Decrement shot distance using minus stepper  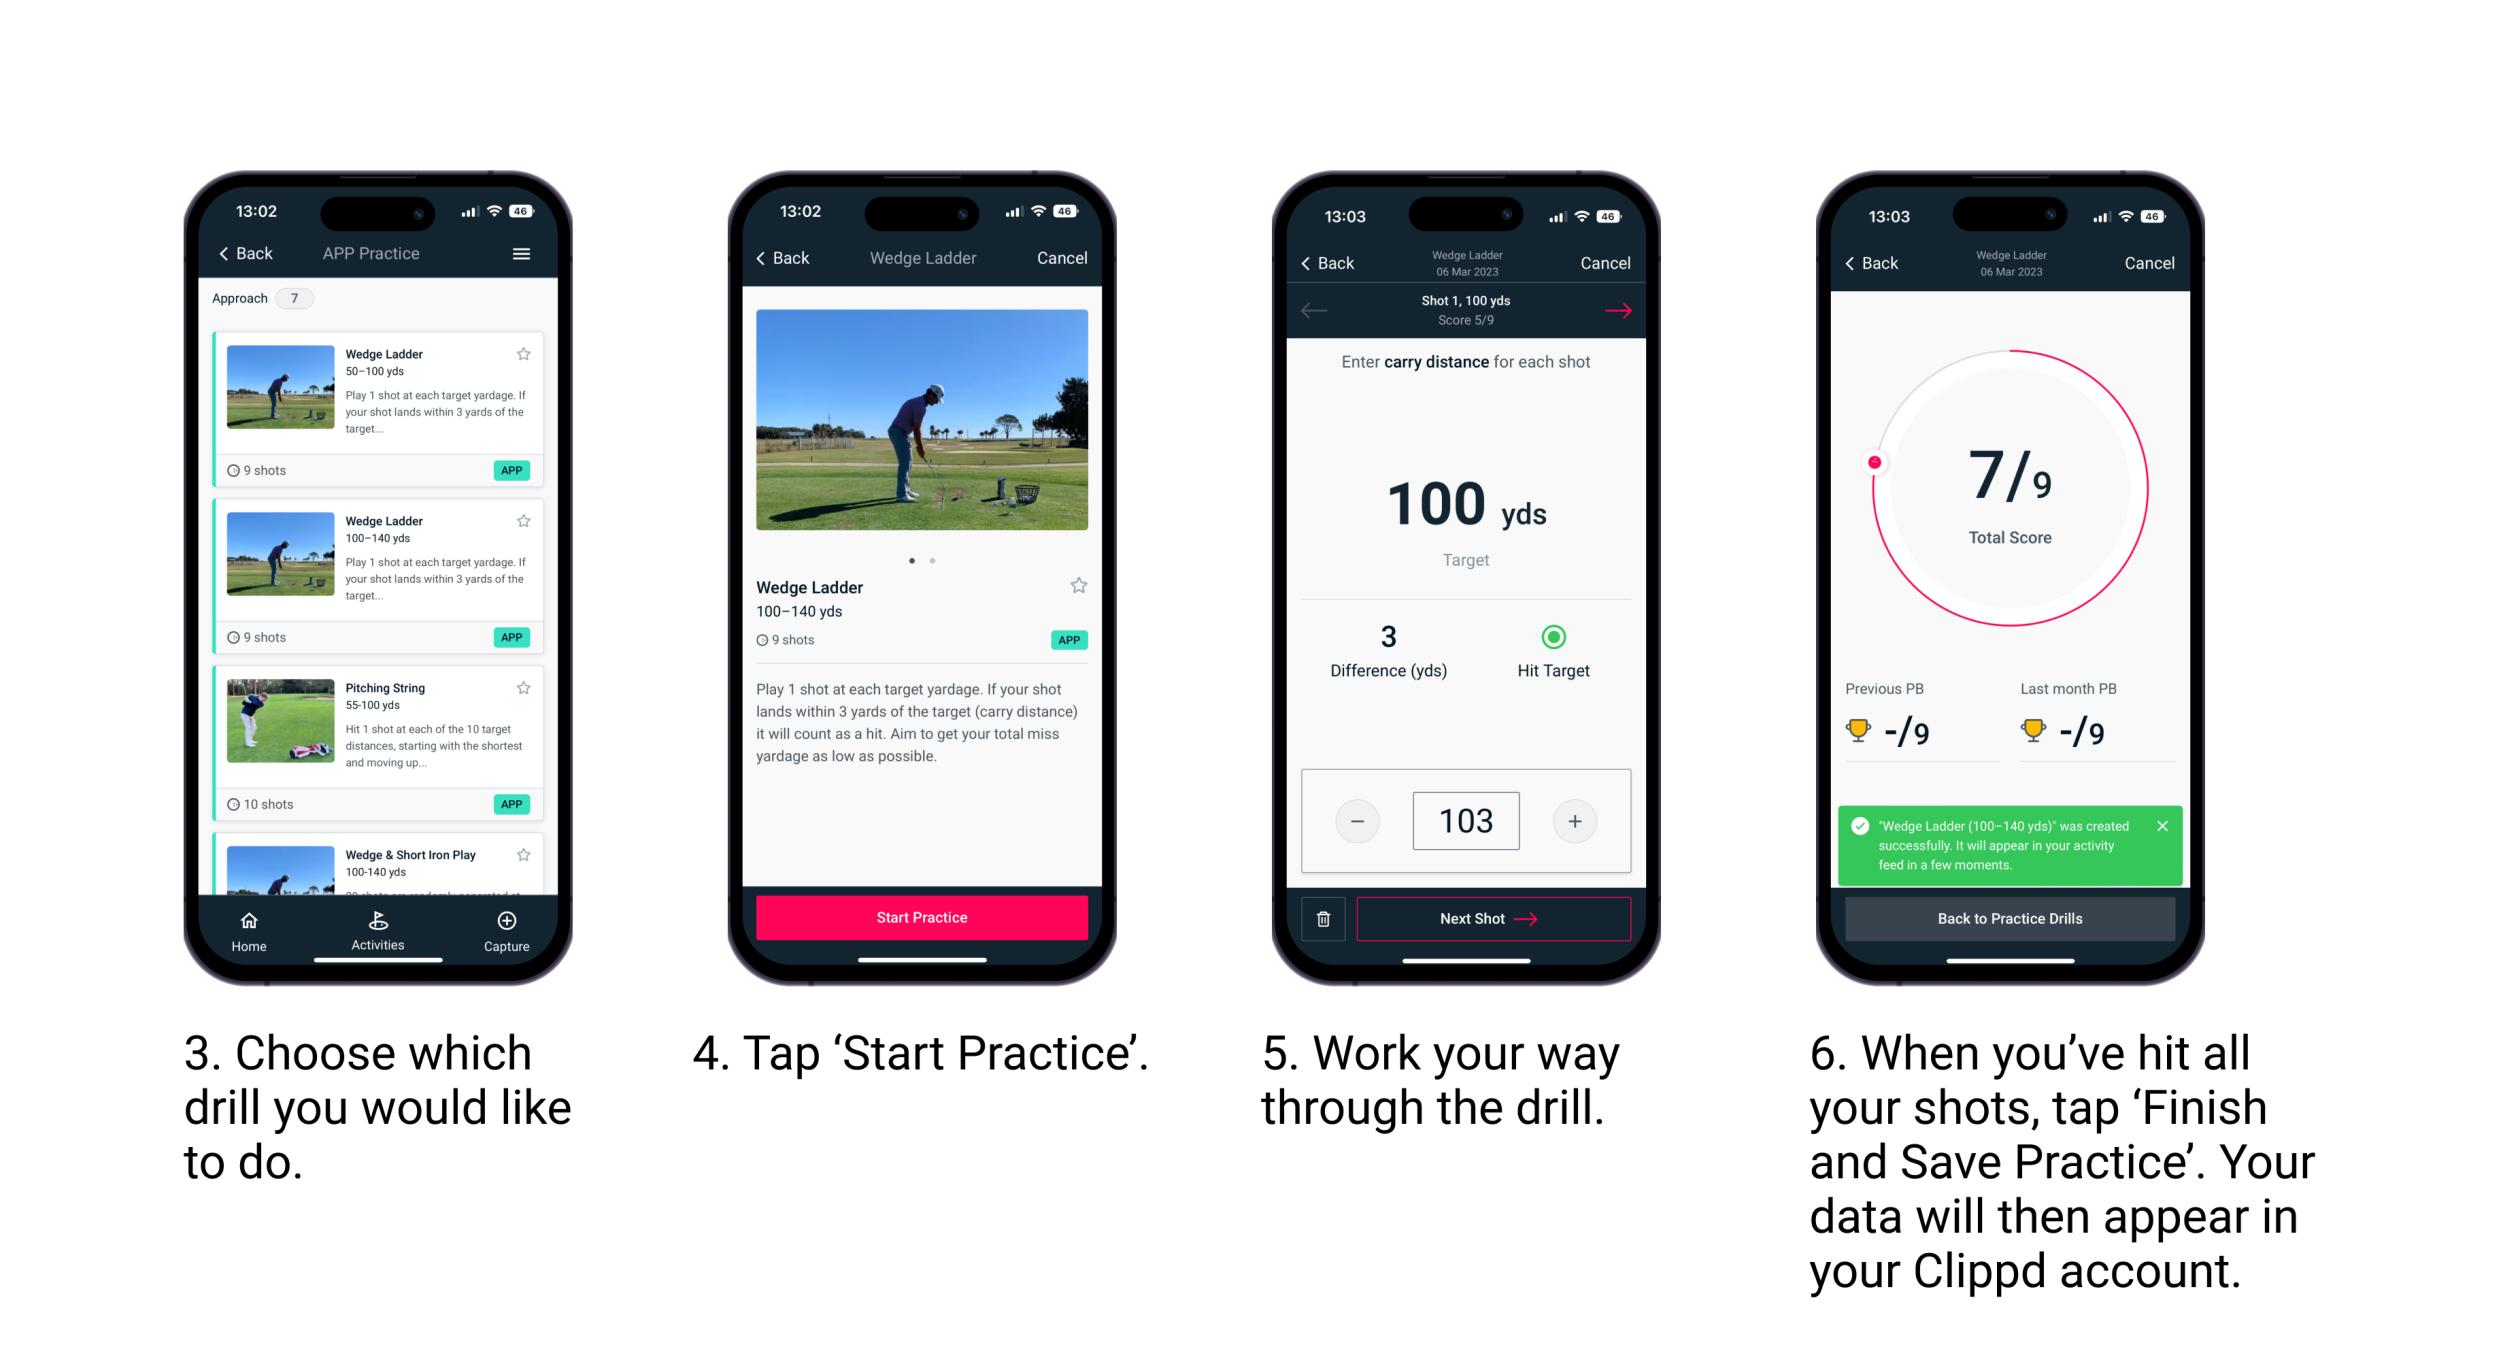tap(1355, 819)
